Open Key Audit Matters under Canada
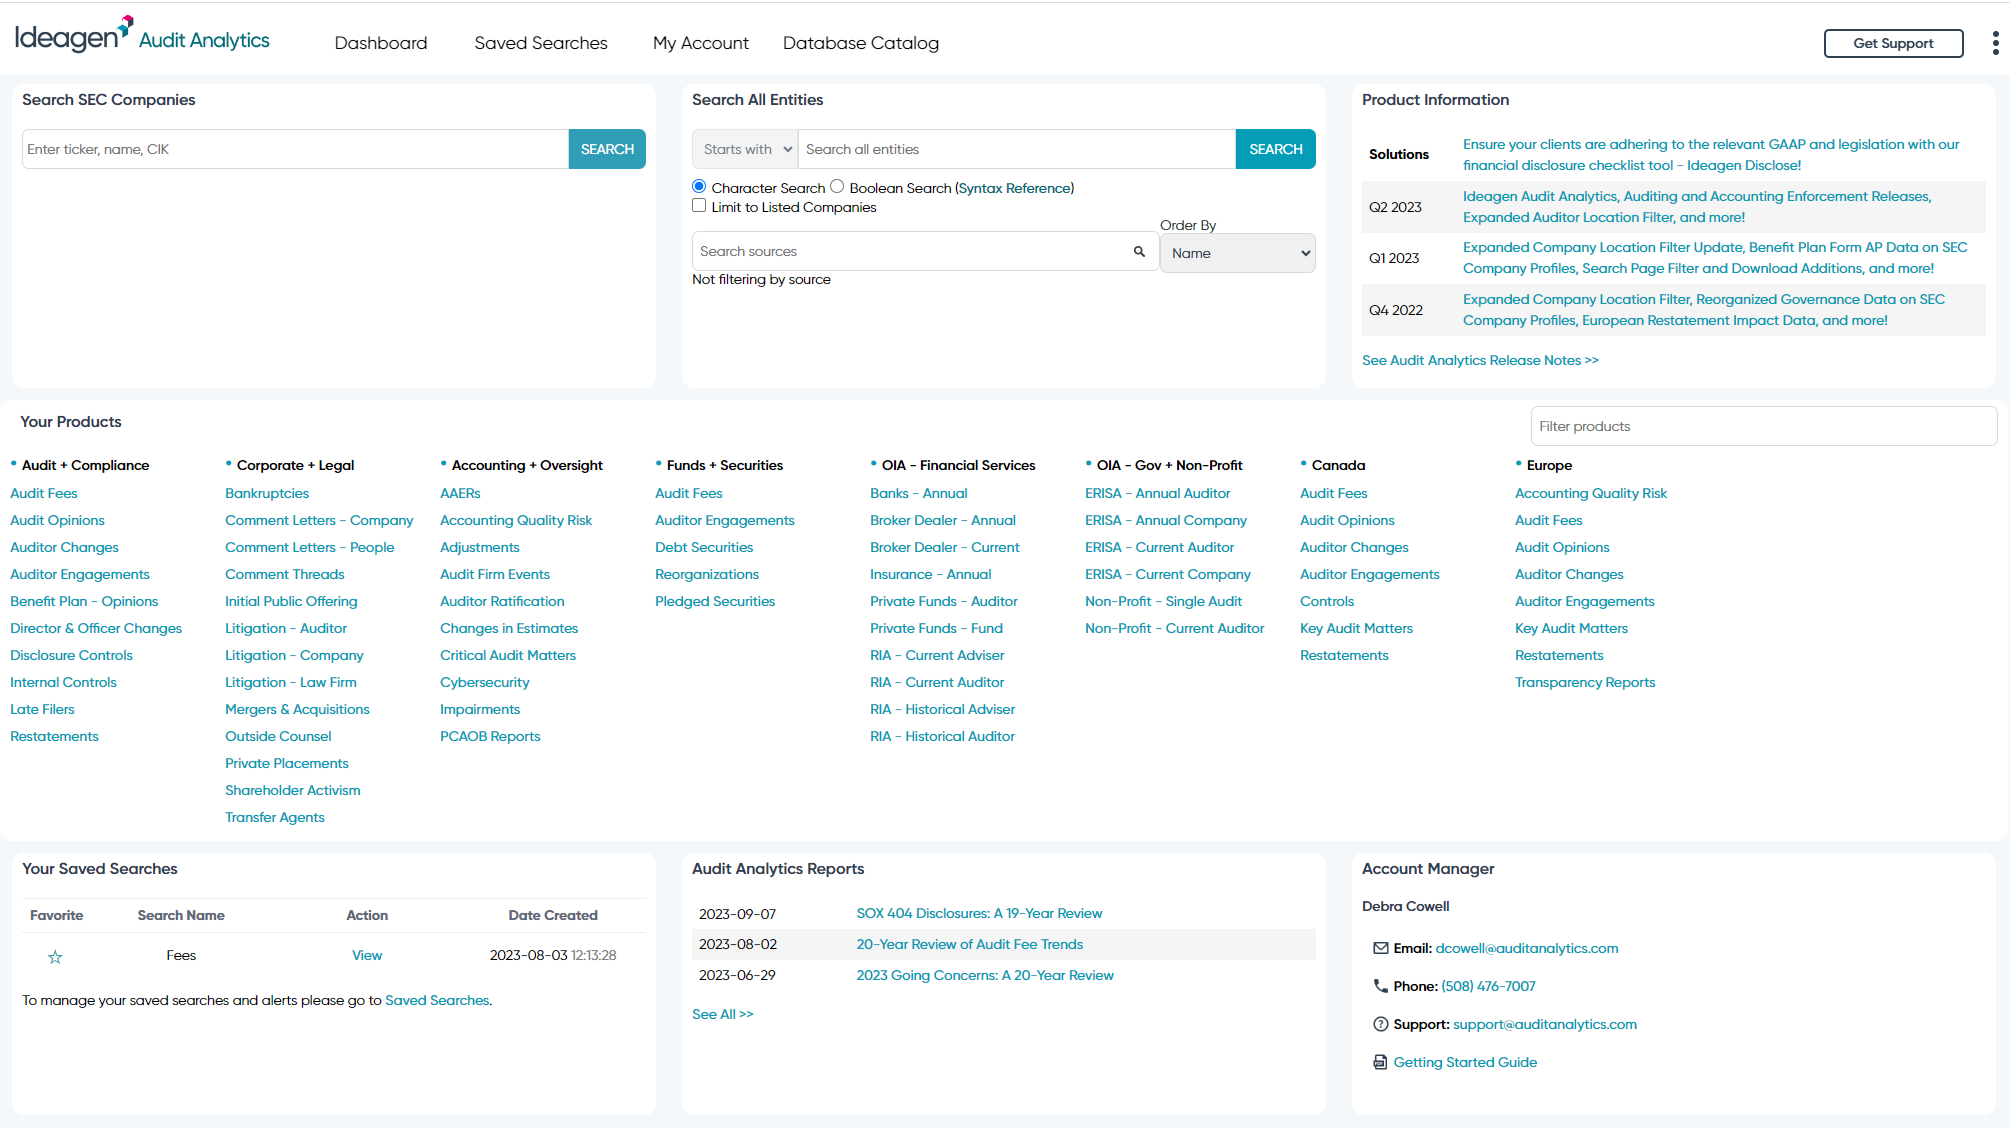Image resolution: width=2010 pixels, height=1128 pixels. (x=1356, y=628)
